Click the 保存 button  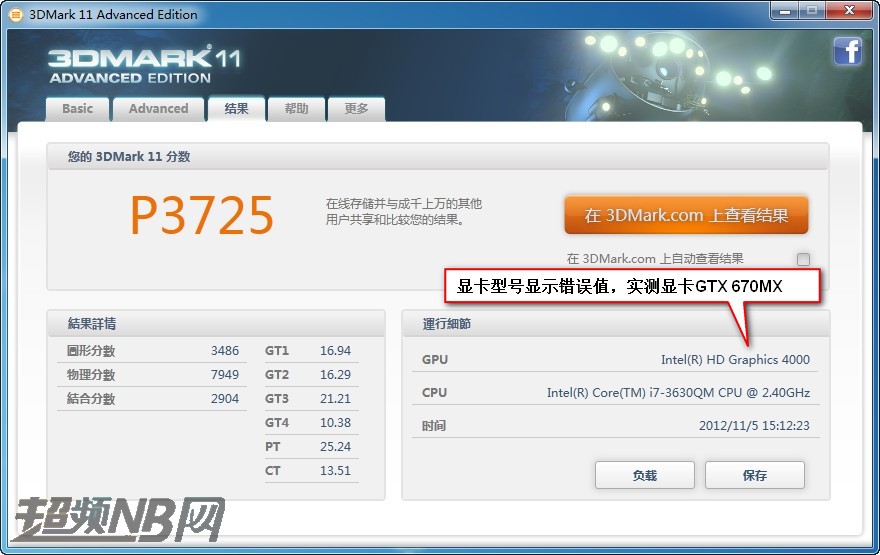755,475
